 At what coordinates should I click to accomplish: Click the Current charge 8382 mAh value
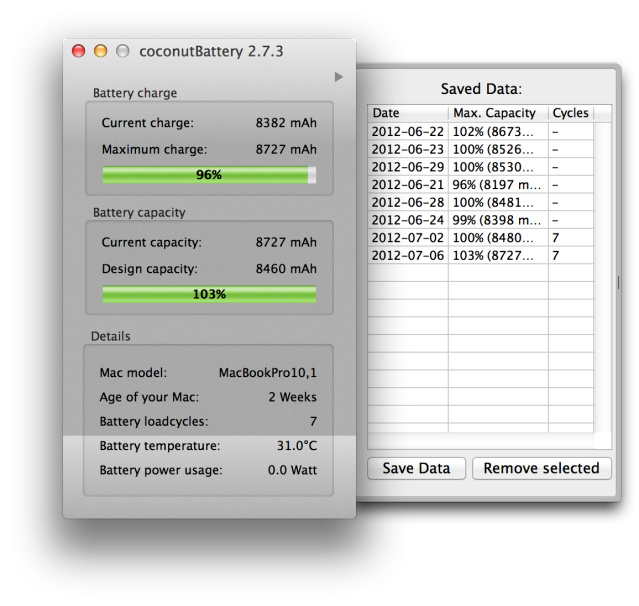[286, 123]
